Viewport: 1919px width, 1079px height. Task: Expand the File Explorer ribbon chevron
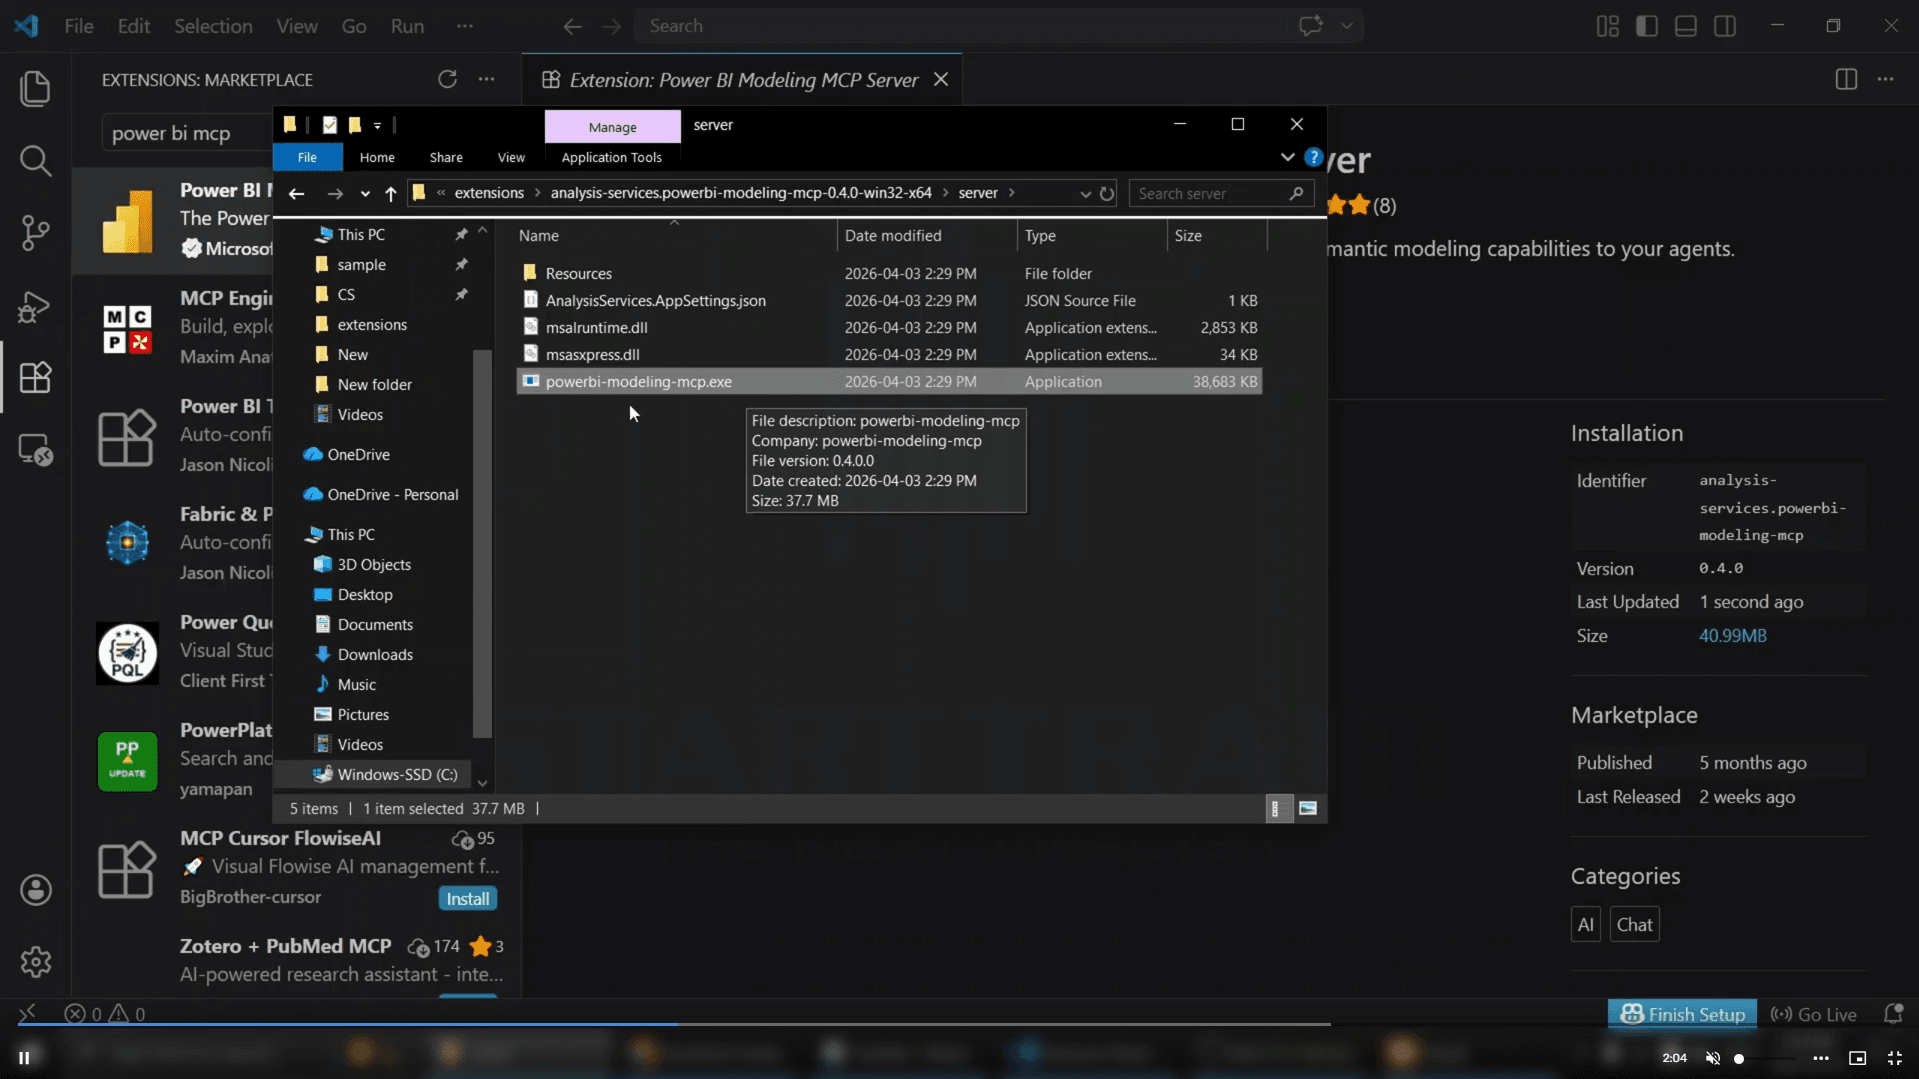click(x=1287, y=157)
